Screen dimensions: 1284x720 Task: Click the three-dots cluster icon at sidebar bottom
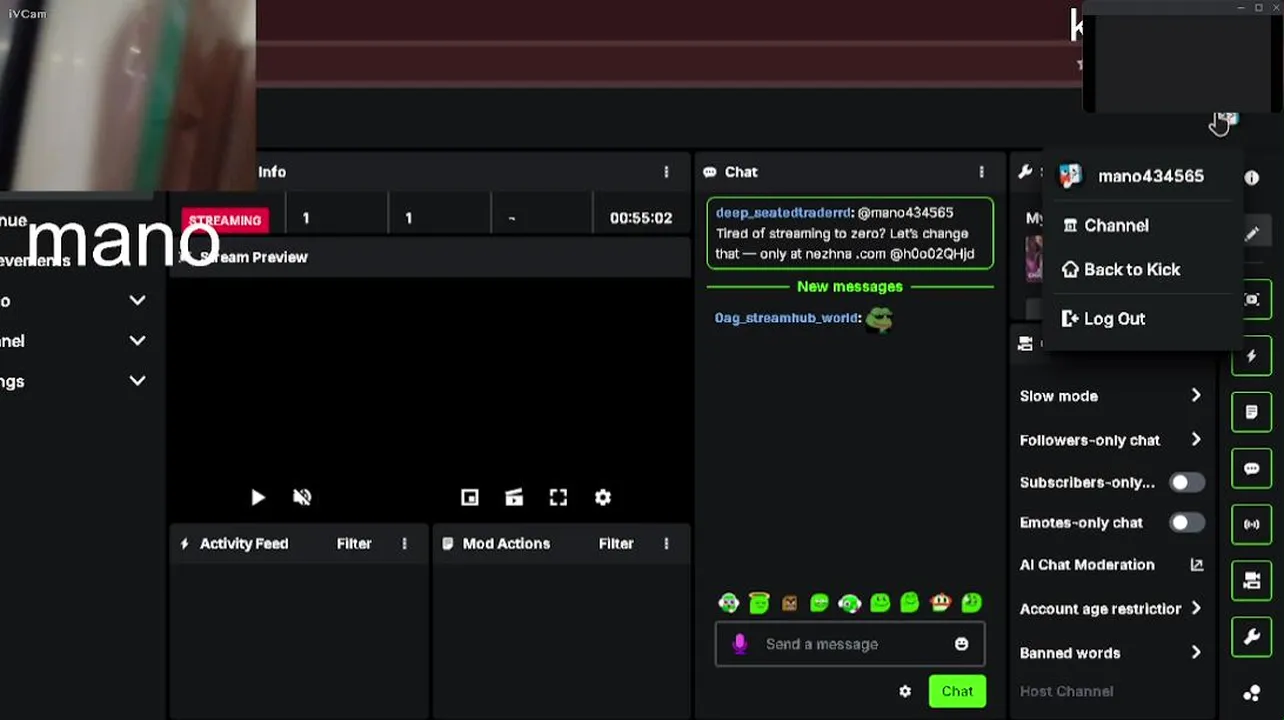coord(1251,693)
